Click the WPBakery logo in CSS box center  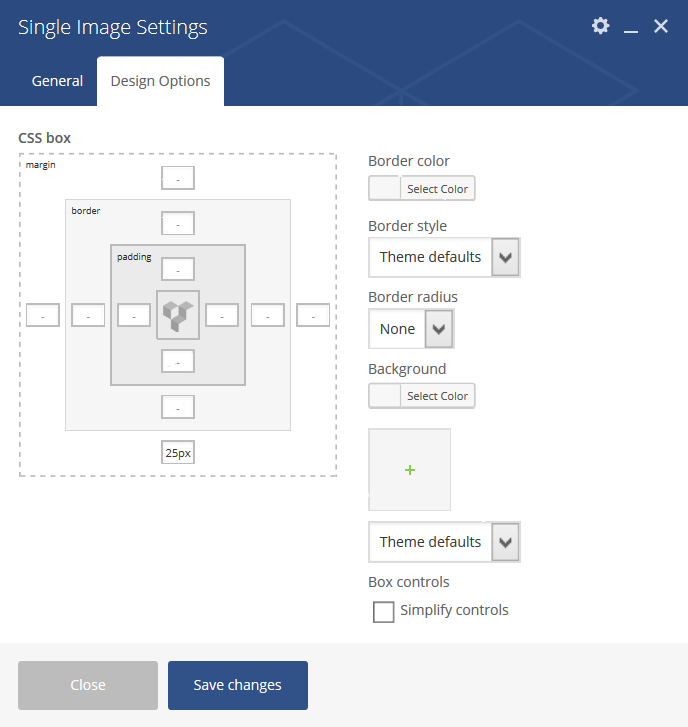pos(178,315)
